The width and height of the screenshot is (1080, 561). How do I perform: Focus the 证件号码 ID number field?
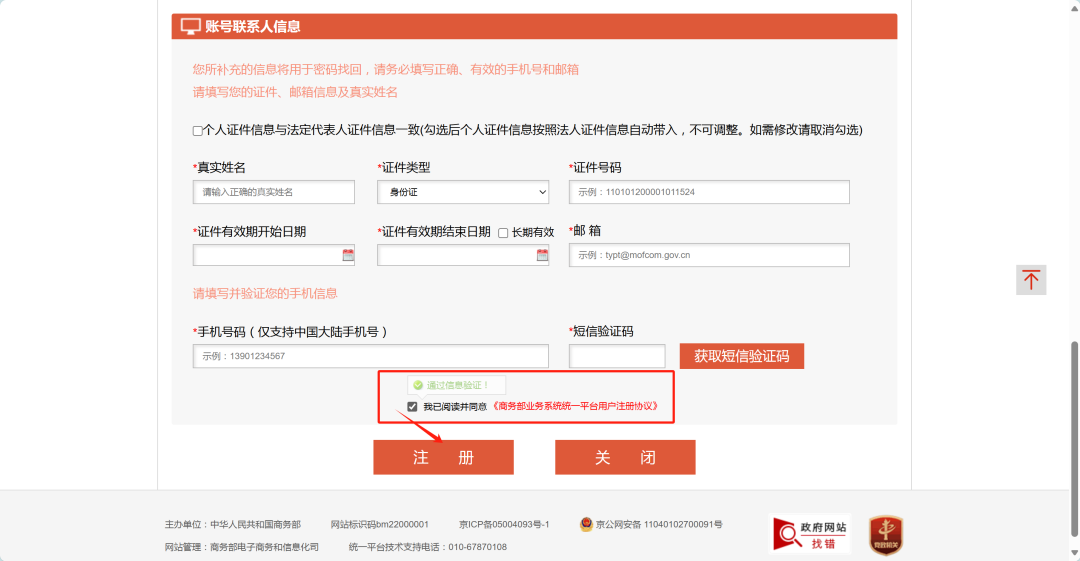[709, 192]
